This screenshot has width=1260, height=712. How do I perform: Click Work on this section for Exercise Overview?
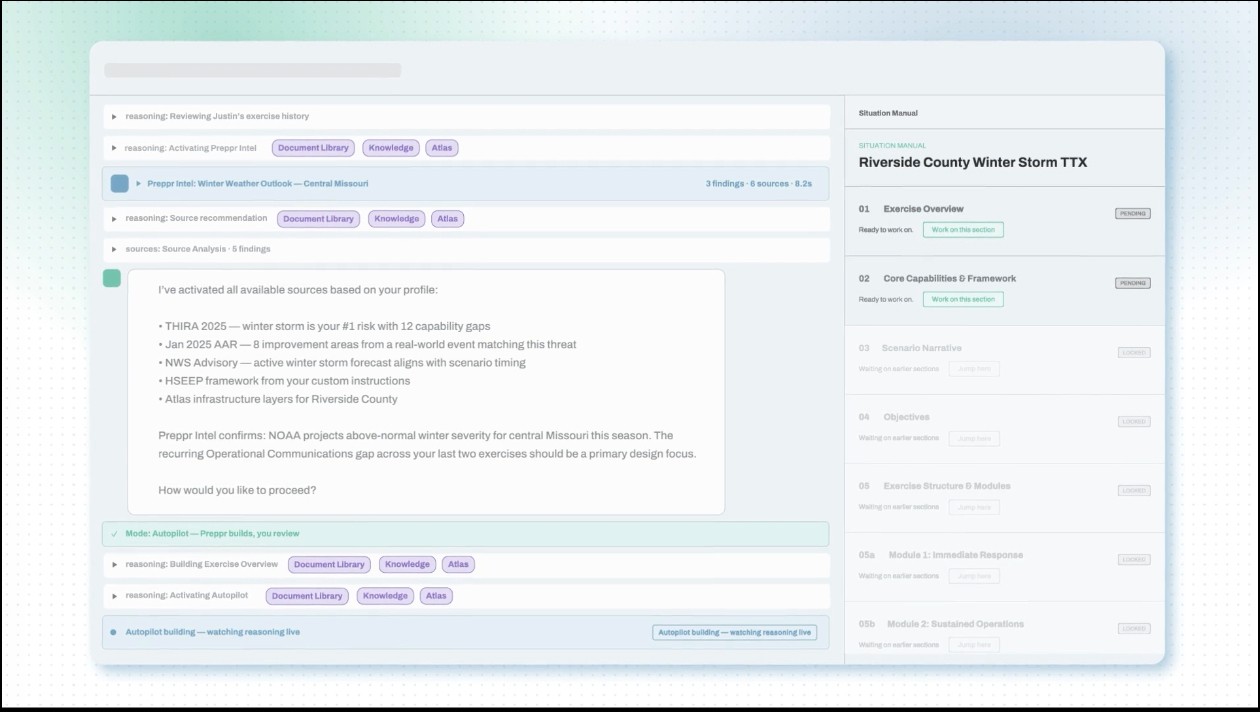(x=963, y=230)
